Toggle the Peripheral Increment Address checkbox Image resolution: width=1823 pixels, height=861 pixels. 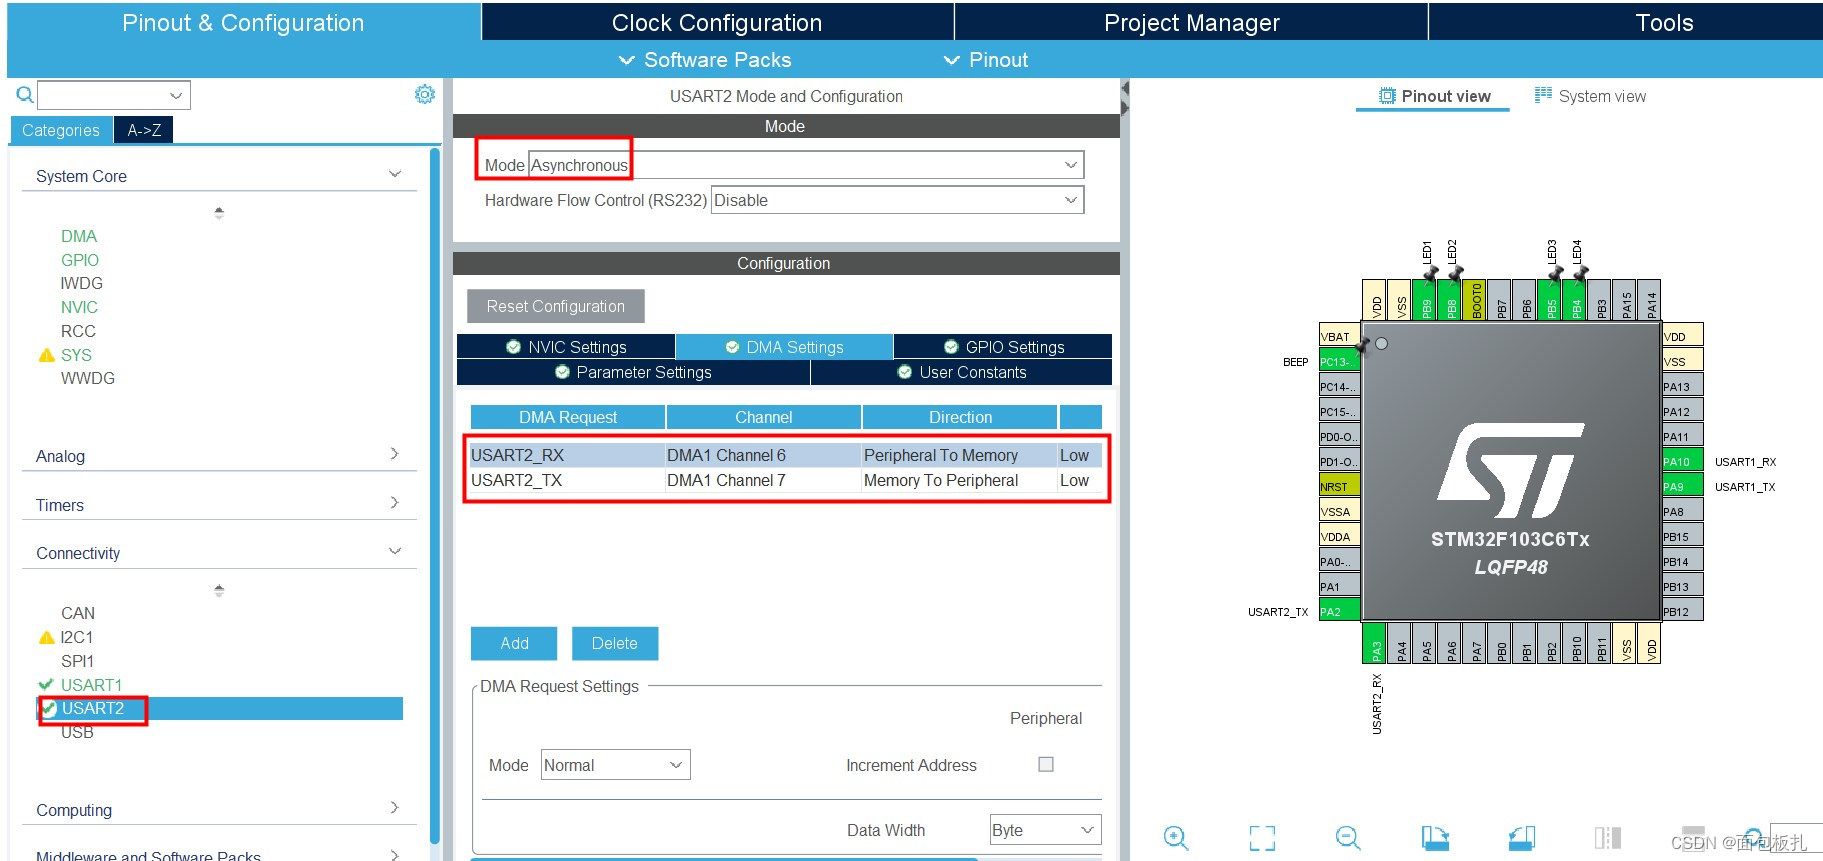1046,764
